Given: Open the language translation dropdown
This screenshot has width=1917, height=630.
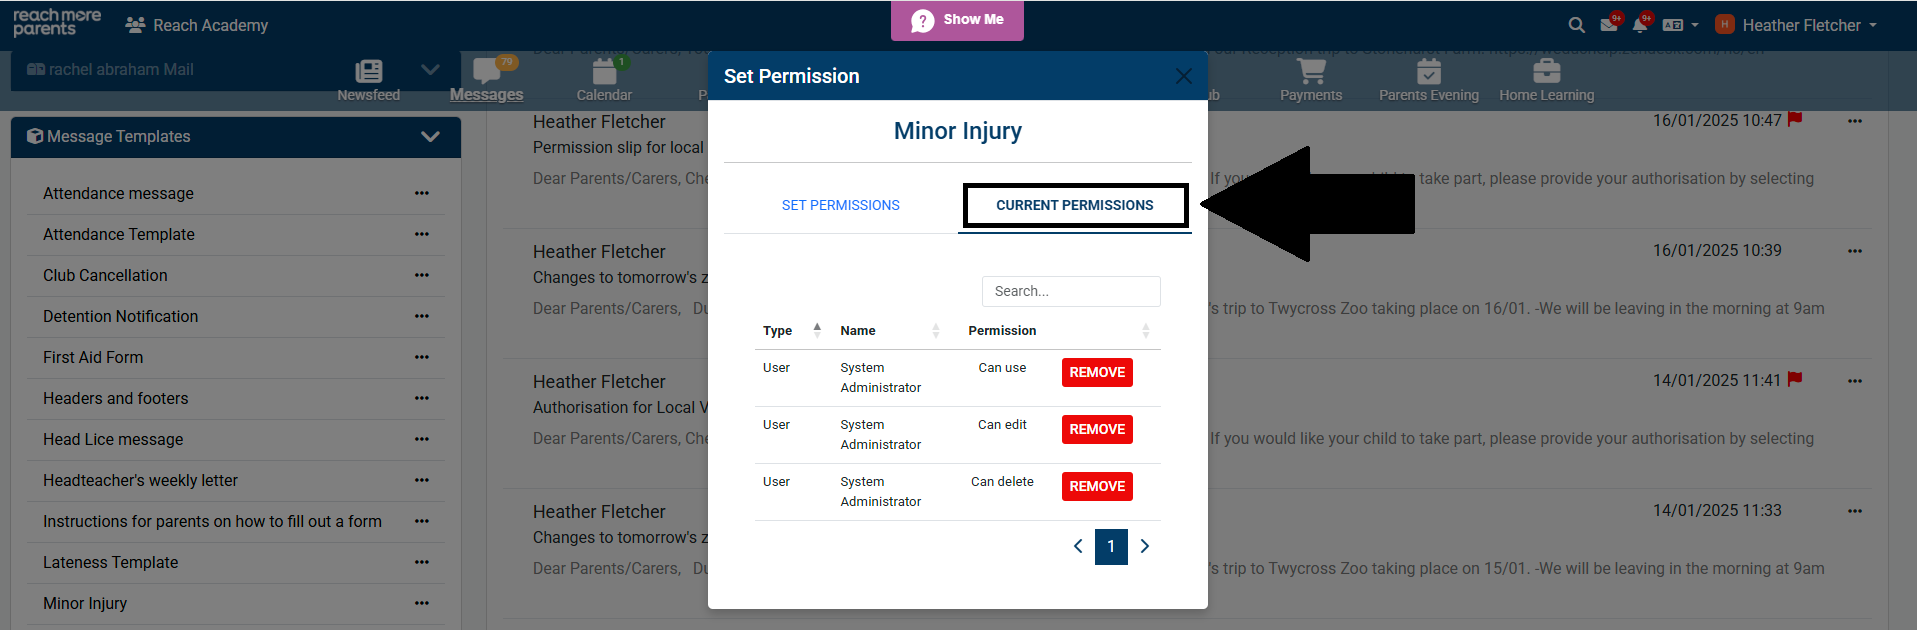Looking at the screenshot, I should (1679, 25).
